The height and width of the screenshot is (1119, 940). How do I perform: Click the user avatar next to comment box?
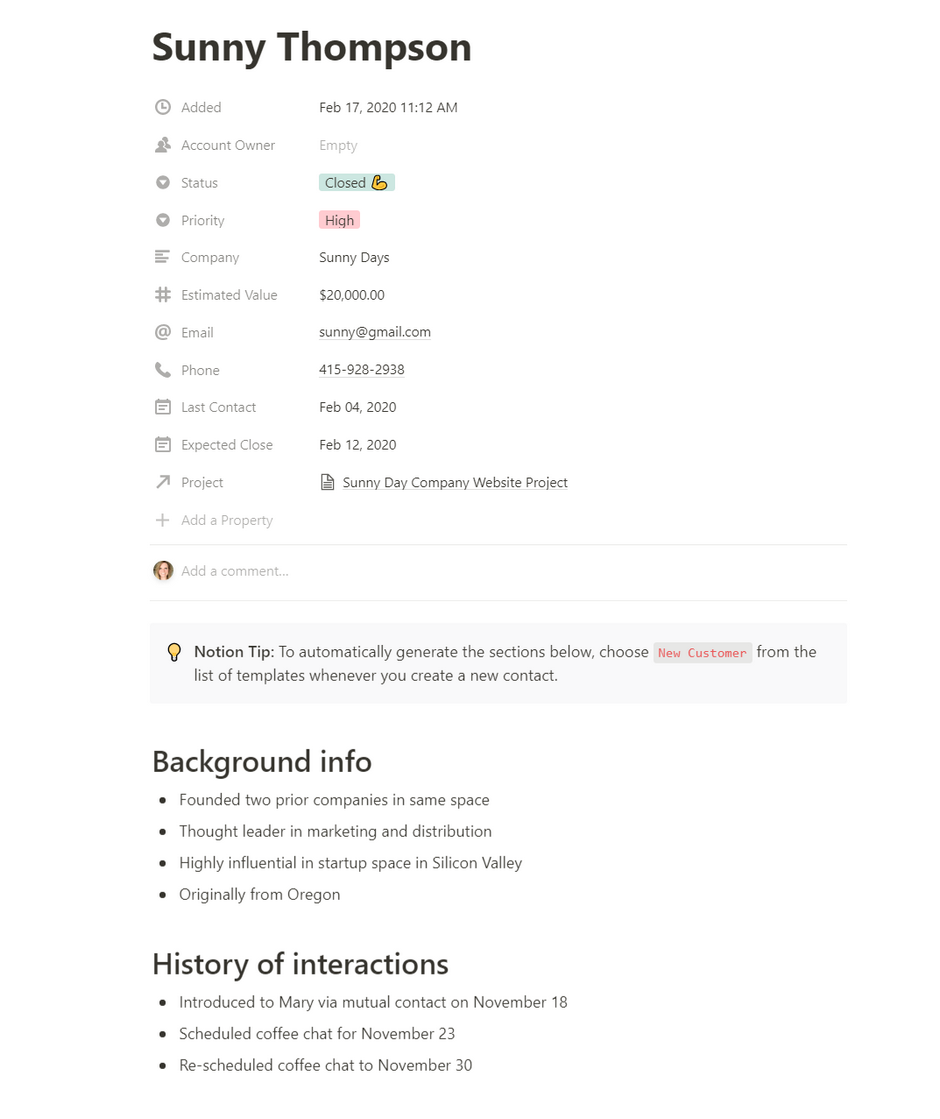(163, 571)
